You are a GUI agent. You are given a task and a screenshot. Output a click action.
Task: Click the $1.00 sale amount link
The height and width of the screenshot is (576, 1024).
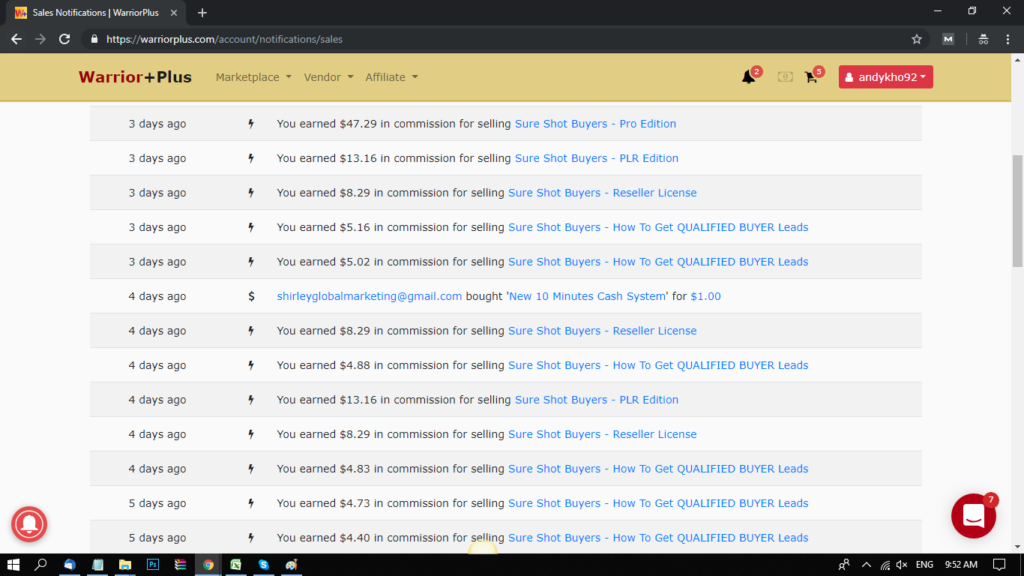click(x=705, y=296)
